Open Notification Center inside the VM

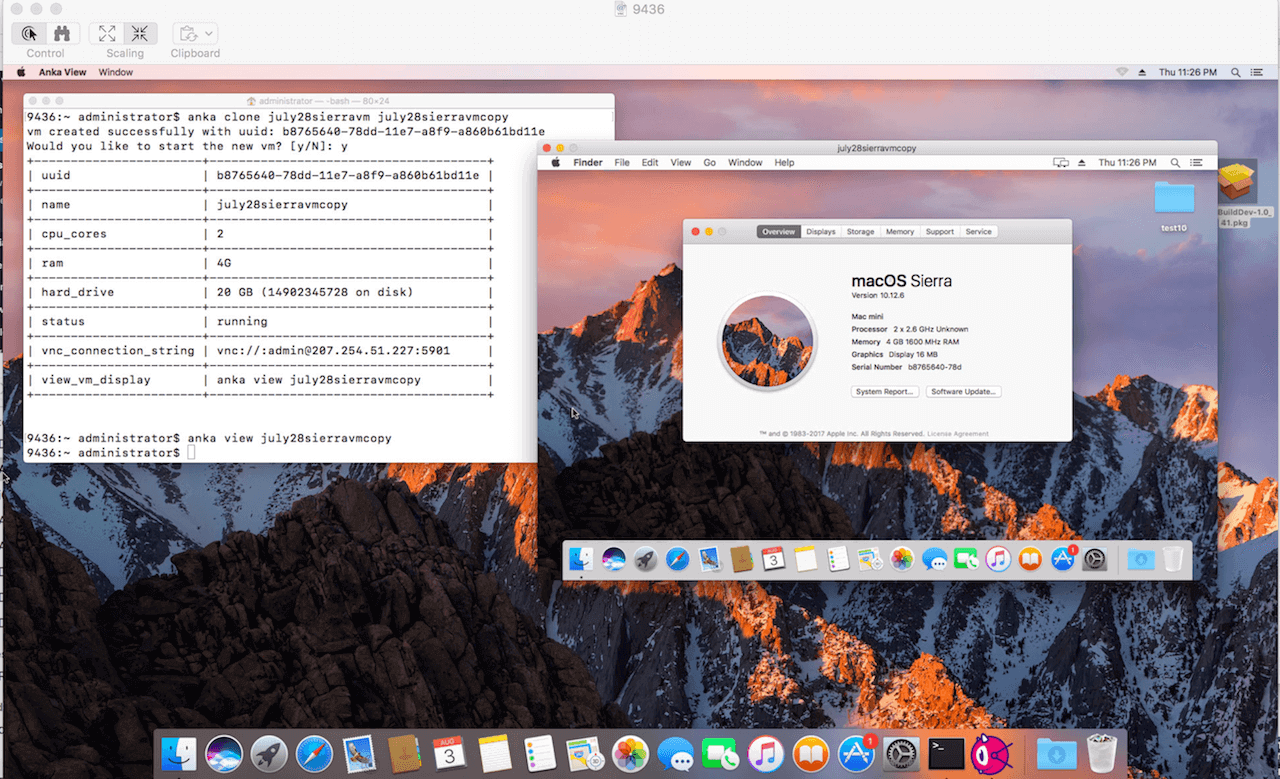(x=1198, y=162)
